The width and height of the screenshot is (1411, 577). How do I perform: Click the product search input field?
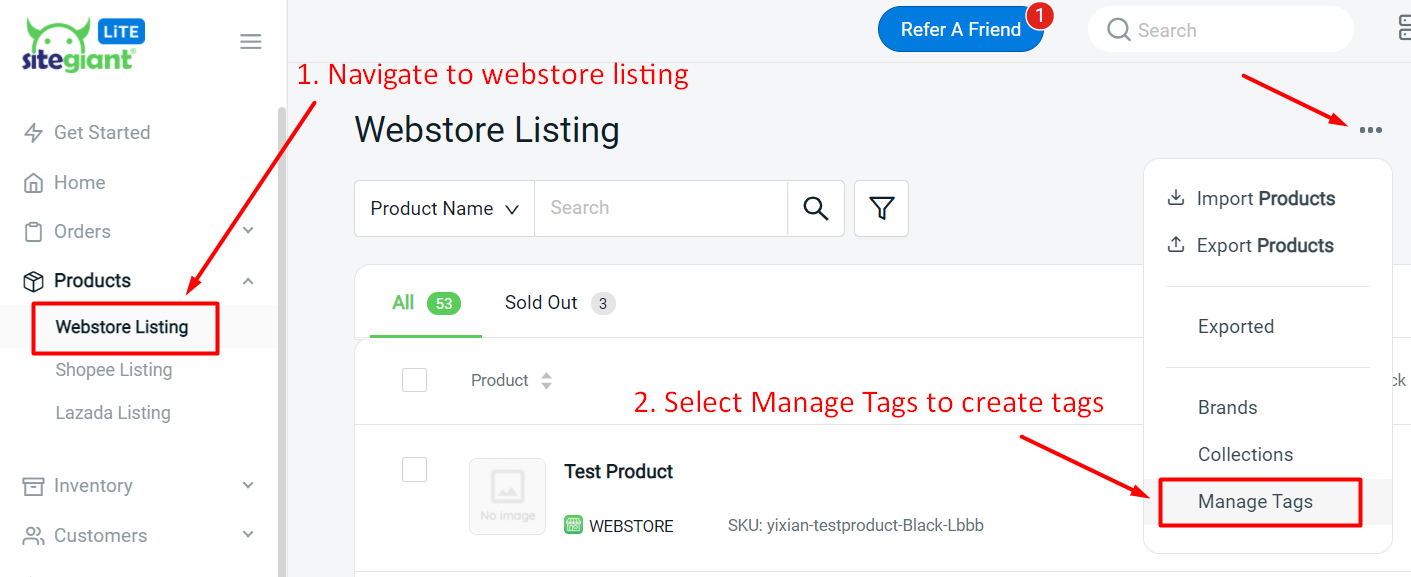pos(660,208)
